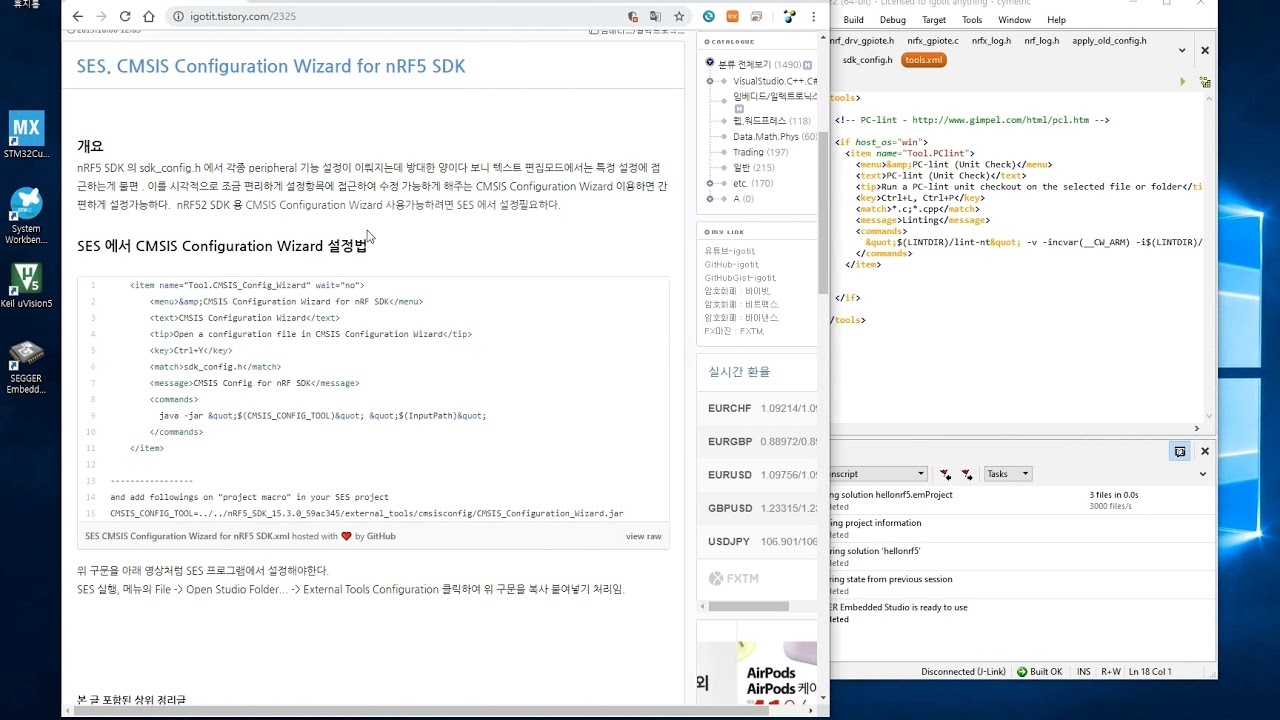This screenshot has width=1280, height=720.
Task: Bookmark this page with the star icon
Action: (x=679, y=16)
